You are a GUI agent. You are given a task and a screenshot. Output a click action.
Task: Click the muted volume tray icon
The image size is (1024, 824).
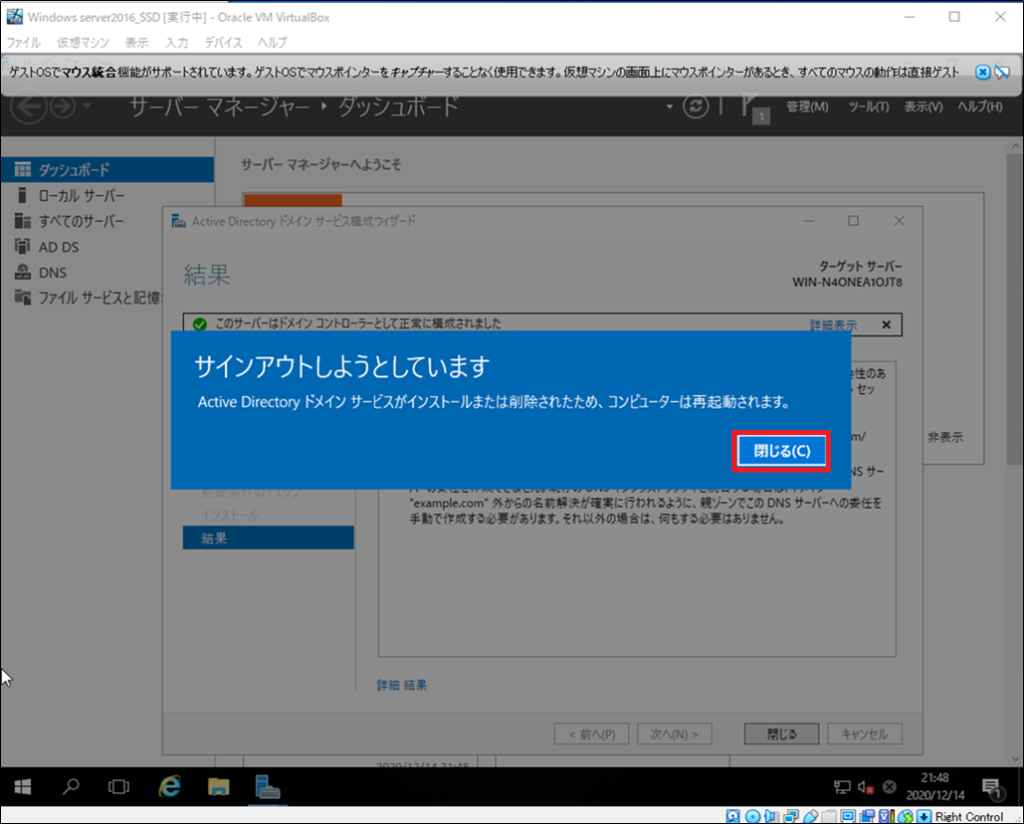click(x=865, y=787)
